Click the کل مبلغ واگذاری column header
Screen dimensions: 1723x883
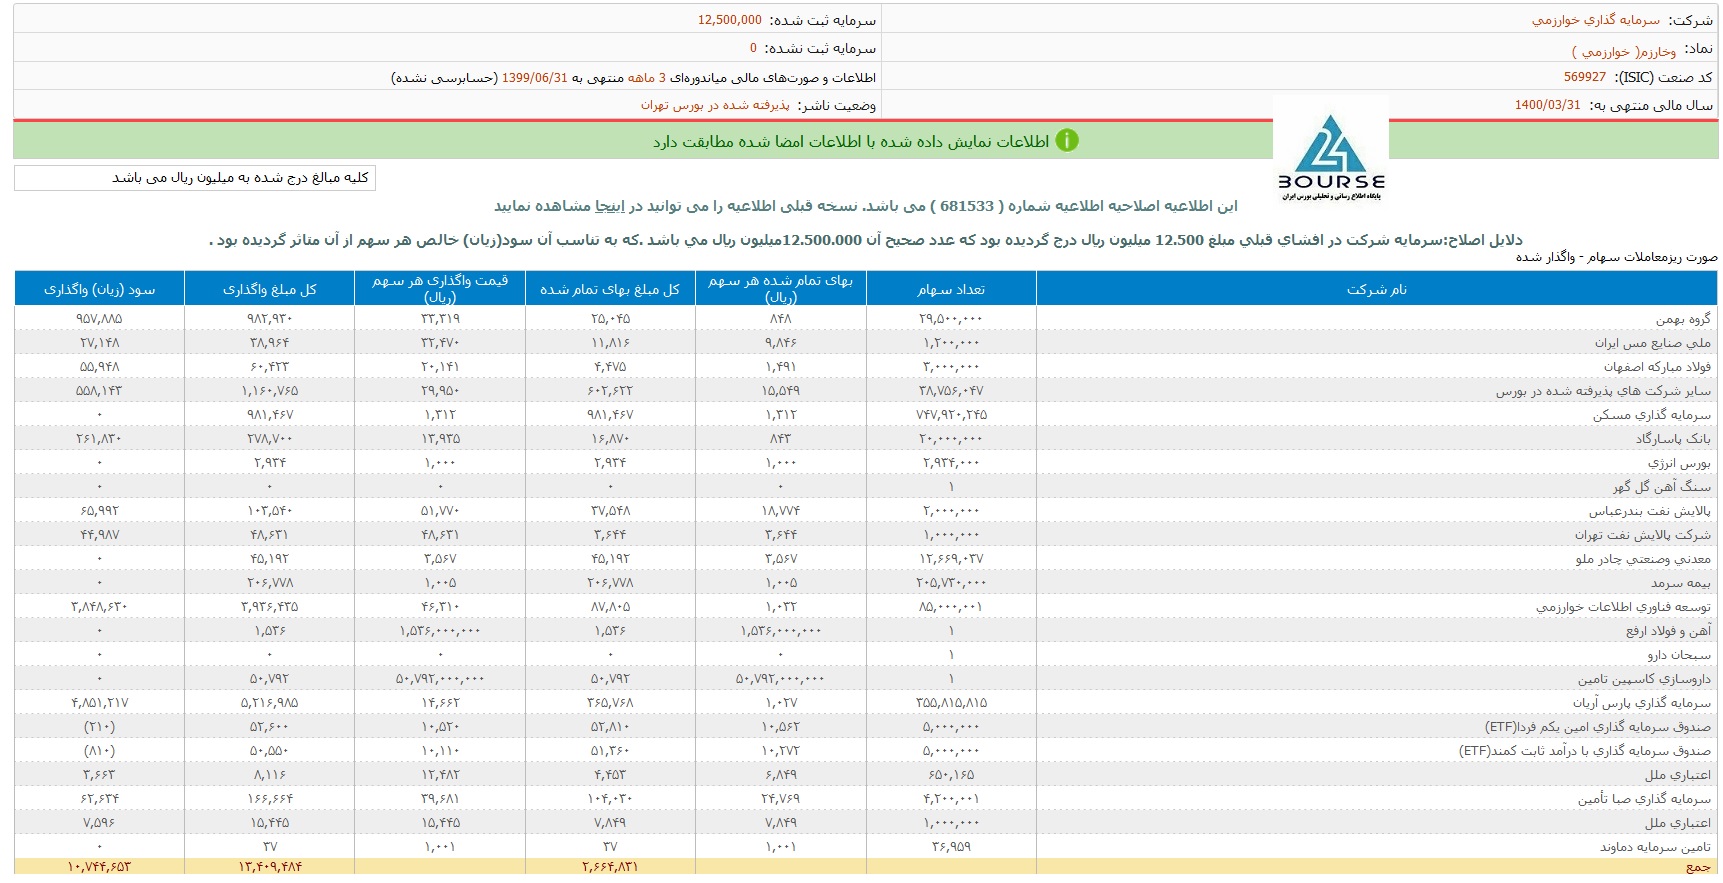[x=270, y=289]
